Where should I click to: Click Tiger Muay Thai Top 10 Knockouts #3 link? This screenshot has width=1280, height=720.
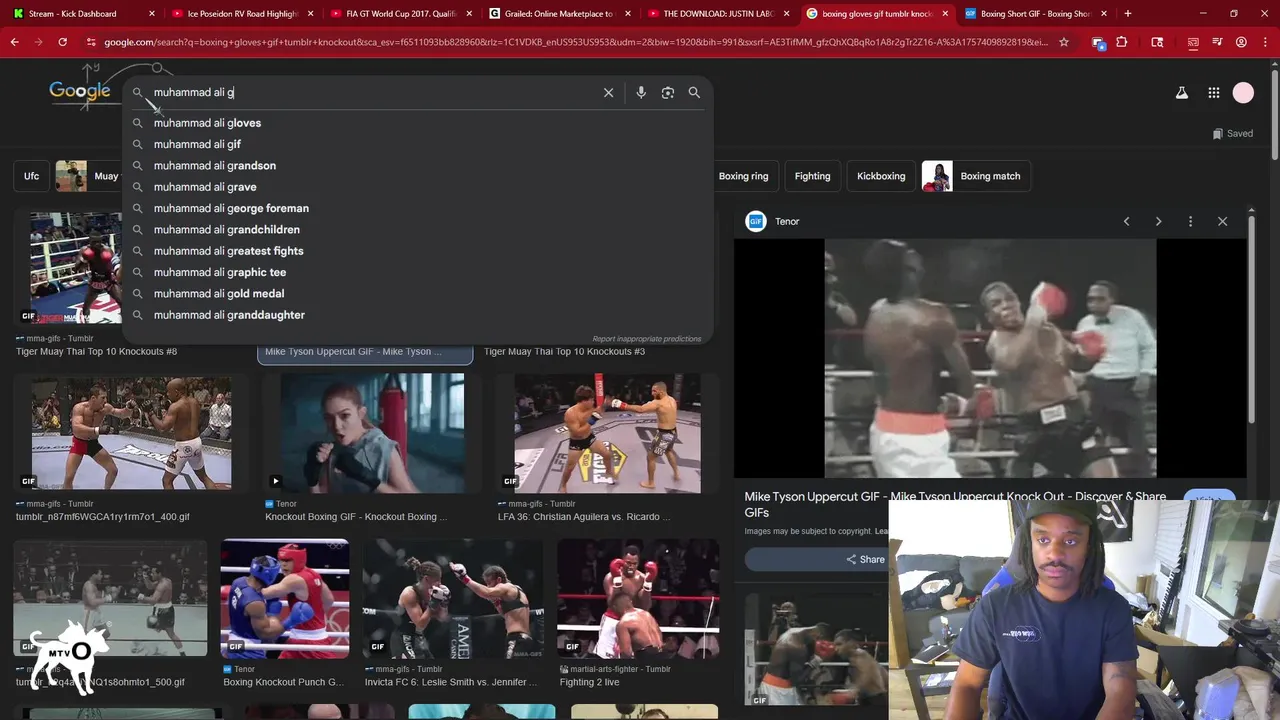point(564,352)
